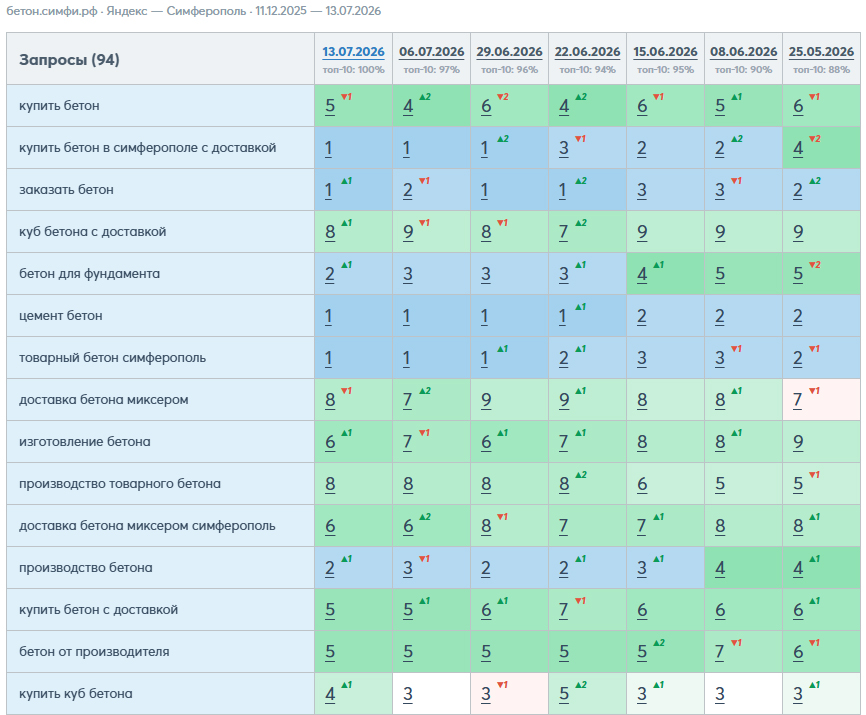Open position 4 for купить бетон в симферополе on 25.05.2026
Viewport: 866px width, 715px height.
pos(798,148)
